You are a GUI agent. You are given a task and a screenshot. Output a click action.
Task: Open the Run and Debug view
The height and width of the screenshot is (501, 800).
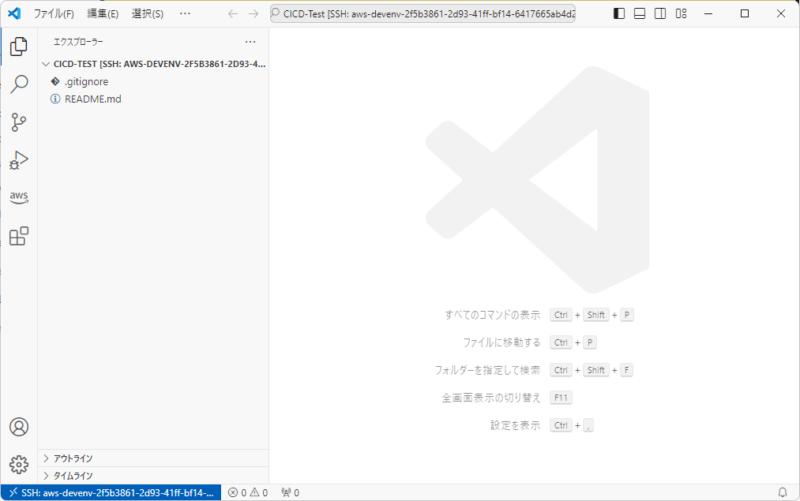point(19,160)
